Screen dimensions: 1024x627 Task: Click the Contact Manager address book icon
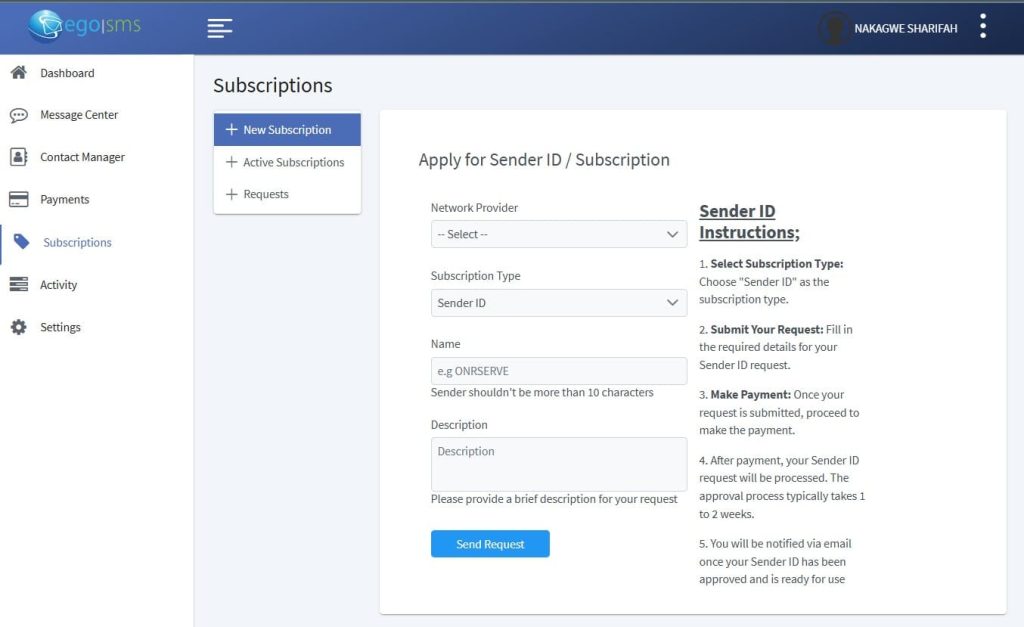tap(18, 157)
